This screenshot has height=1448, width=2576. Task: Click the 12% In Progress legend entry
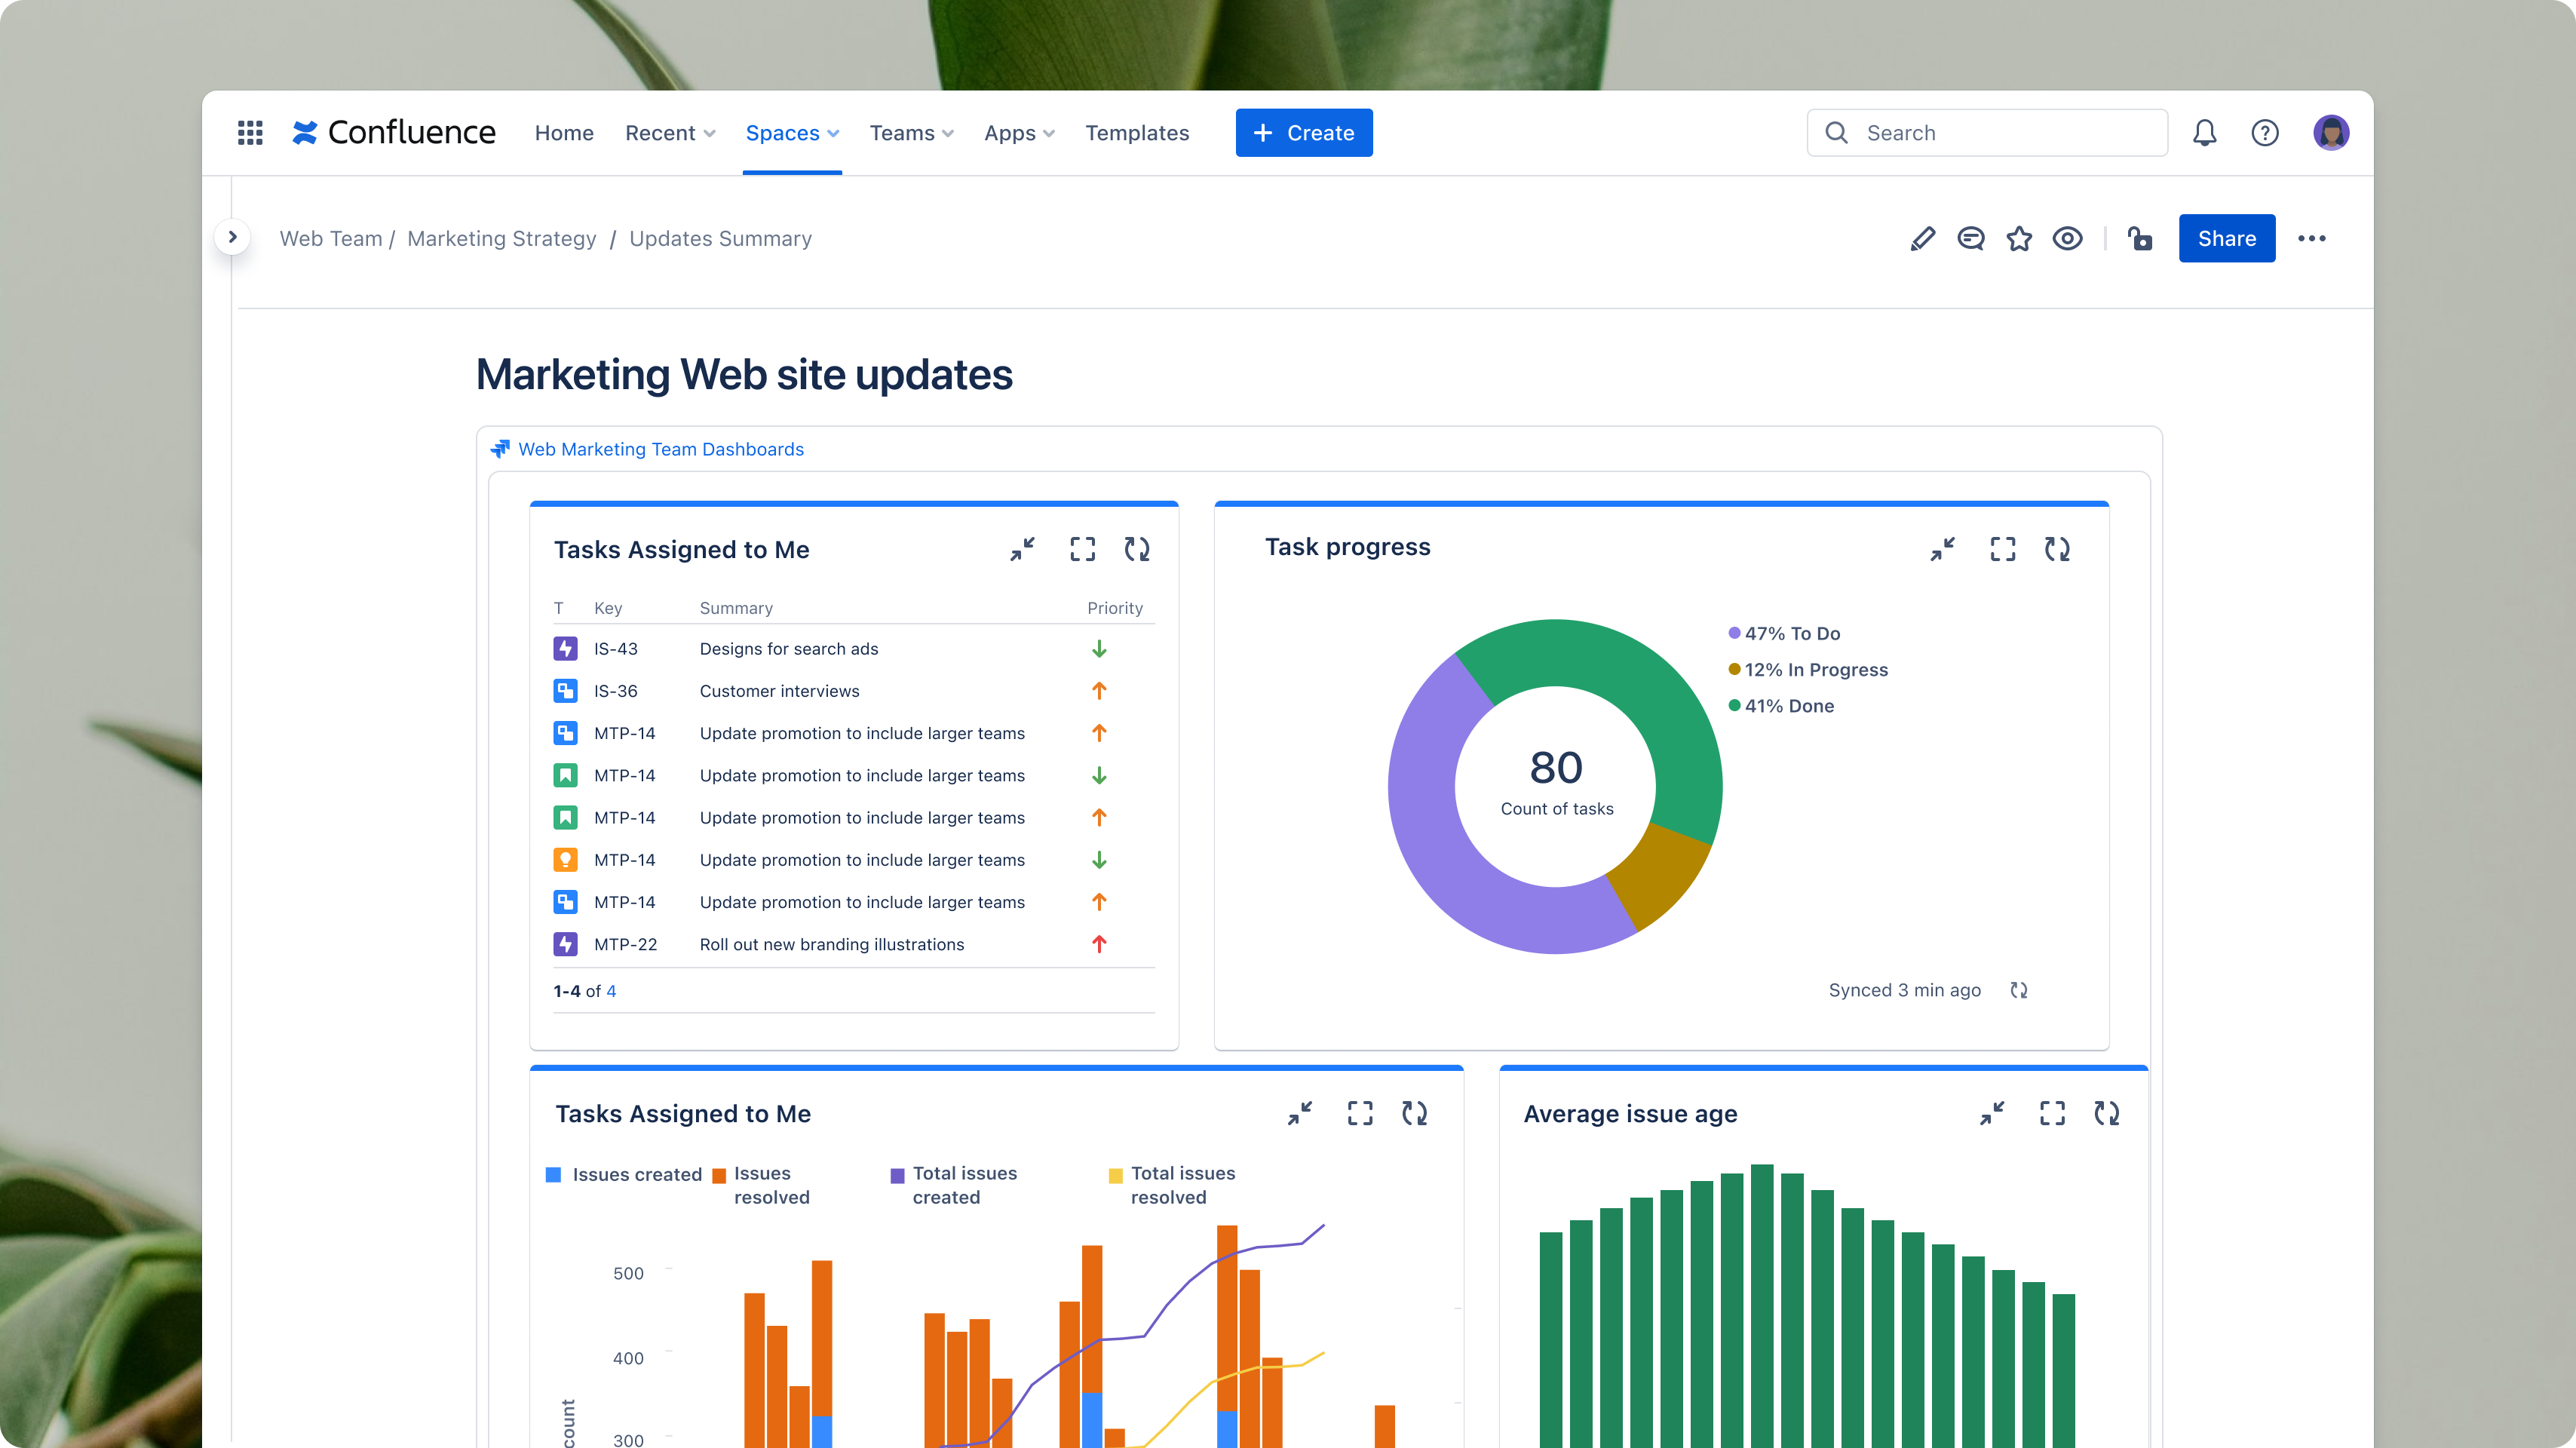[1808, 669]
